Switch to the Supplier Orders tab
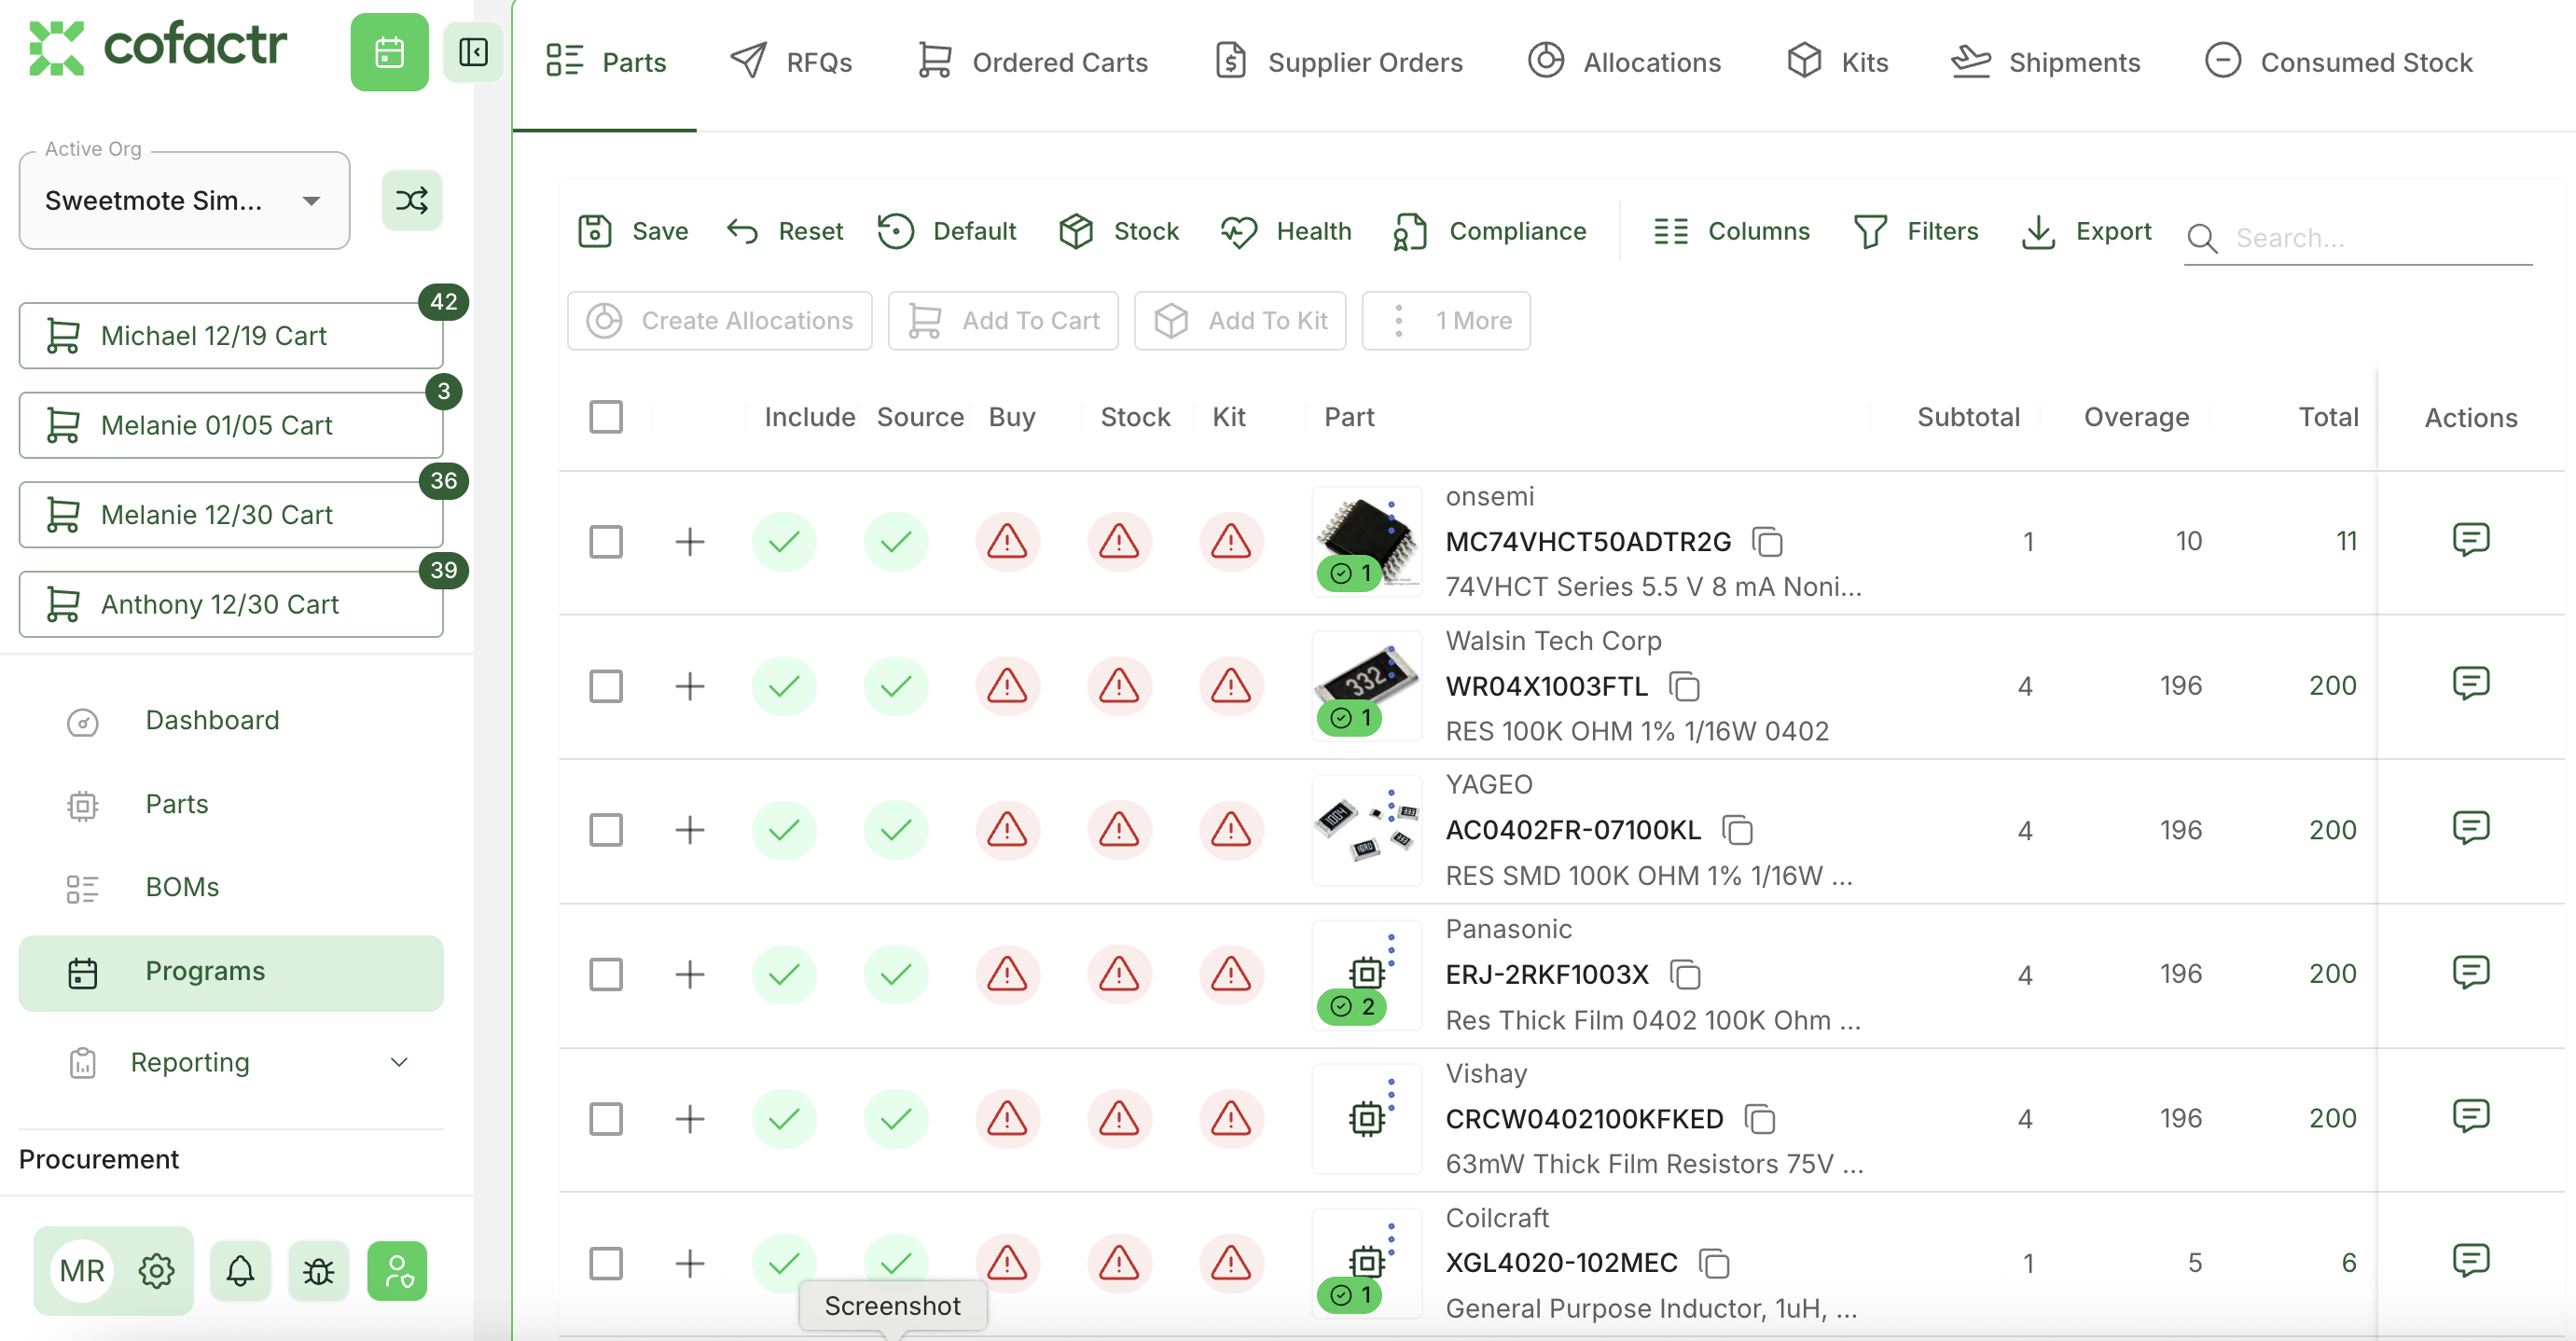 (x=1338, y=62)
